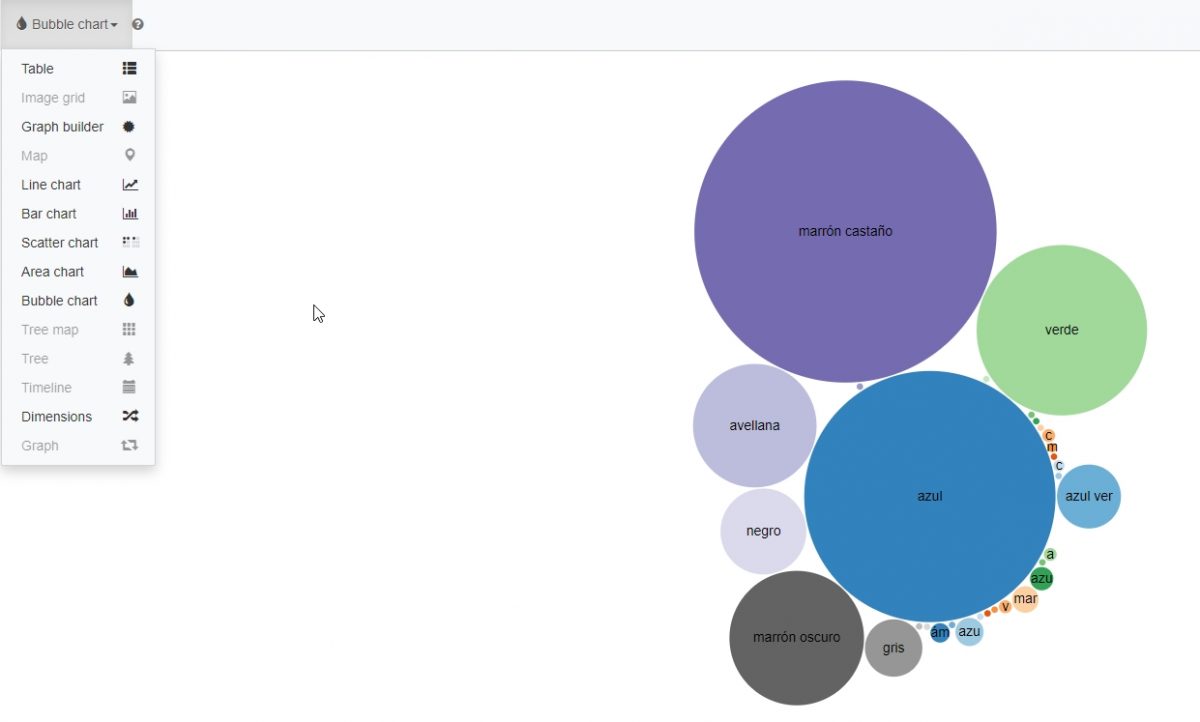
Task: Click the Area chart icon
Action: (x=129, y=271)
